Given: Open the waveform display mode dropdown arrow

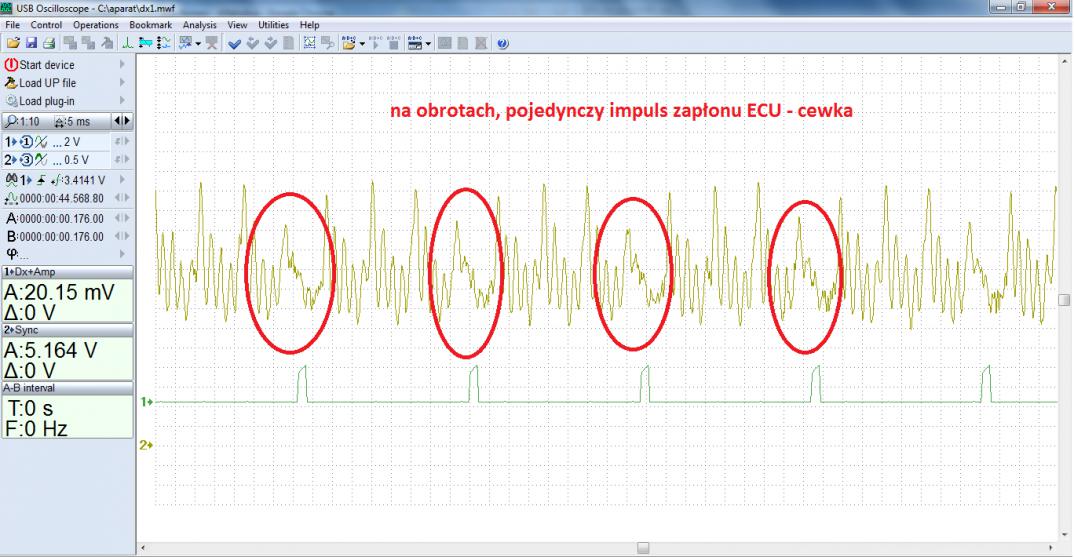Looking at the screenshot, I should [198, 44].
